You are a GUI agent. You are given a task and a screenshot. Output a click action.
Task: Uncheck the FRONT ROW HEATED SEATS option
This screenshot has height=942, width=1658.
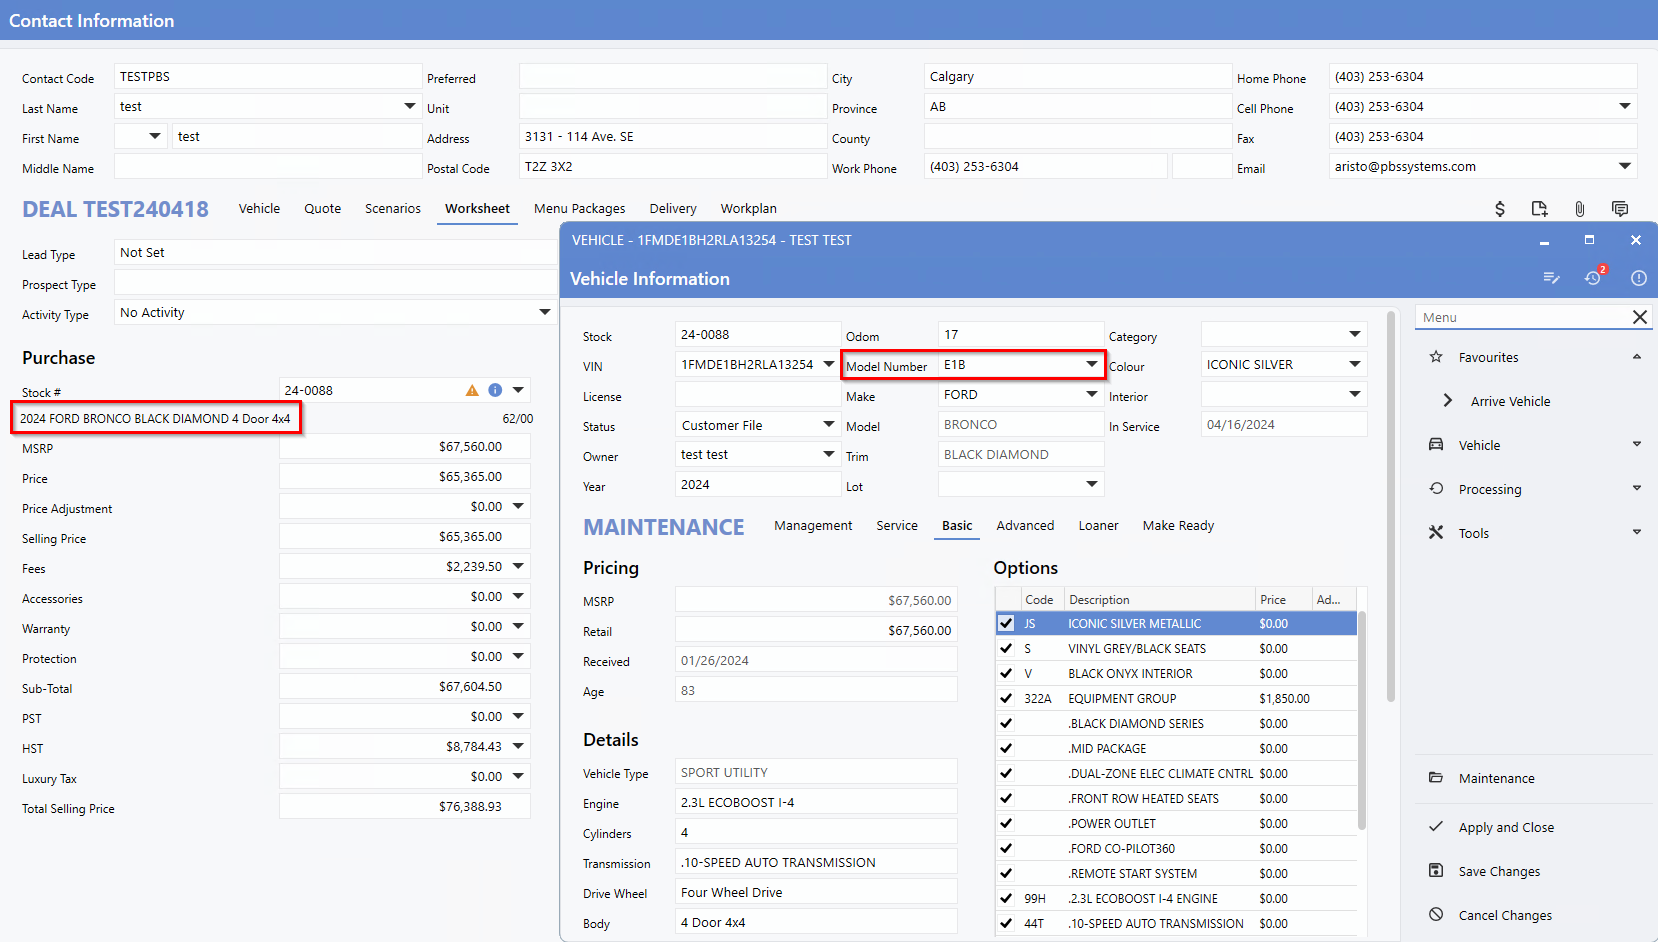pos(1006,798)
